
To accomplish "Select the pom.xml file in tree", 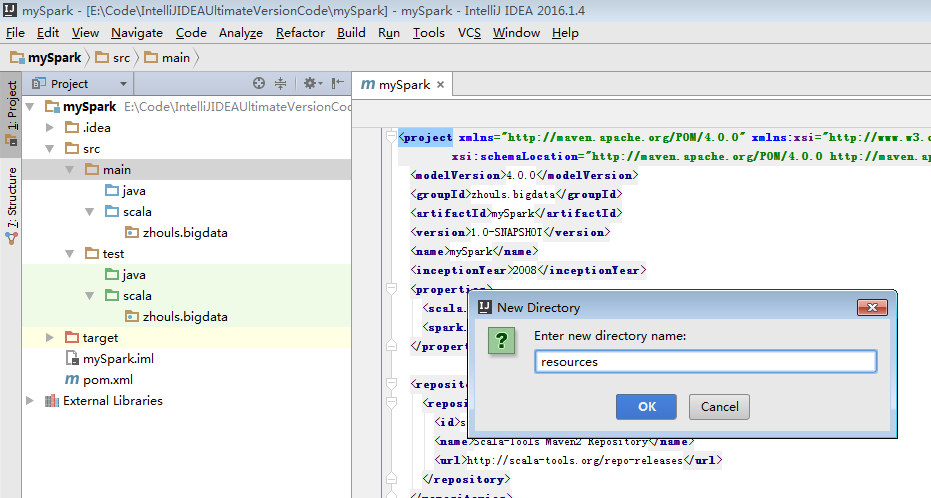I will [x=107, y=379].
